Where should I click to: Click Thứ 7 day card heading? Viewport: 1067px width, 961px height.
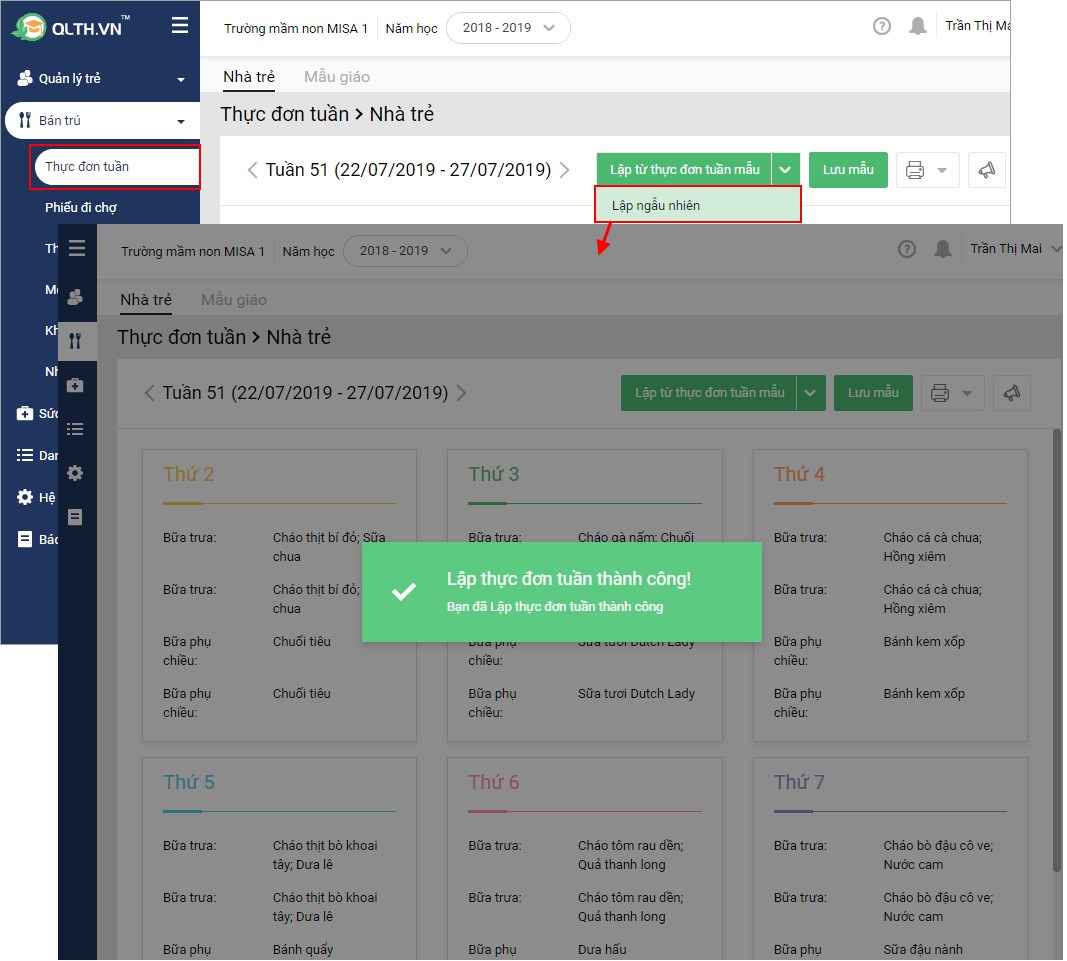click(x=800, y=783)
